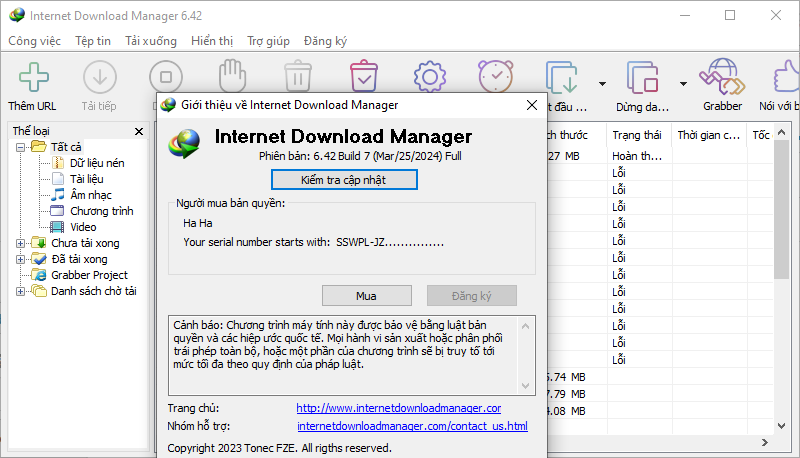Open the Hiển thị menu
The width and height of the screenshot is (800, 458).
pos(212,41)
